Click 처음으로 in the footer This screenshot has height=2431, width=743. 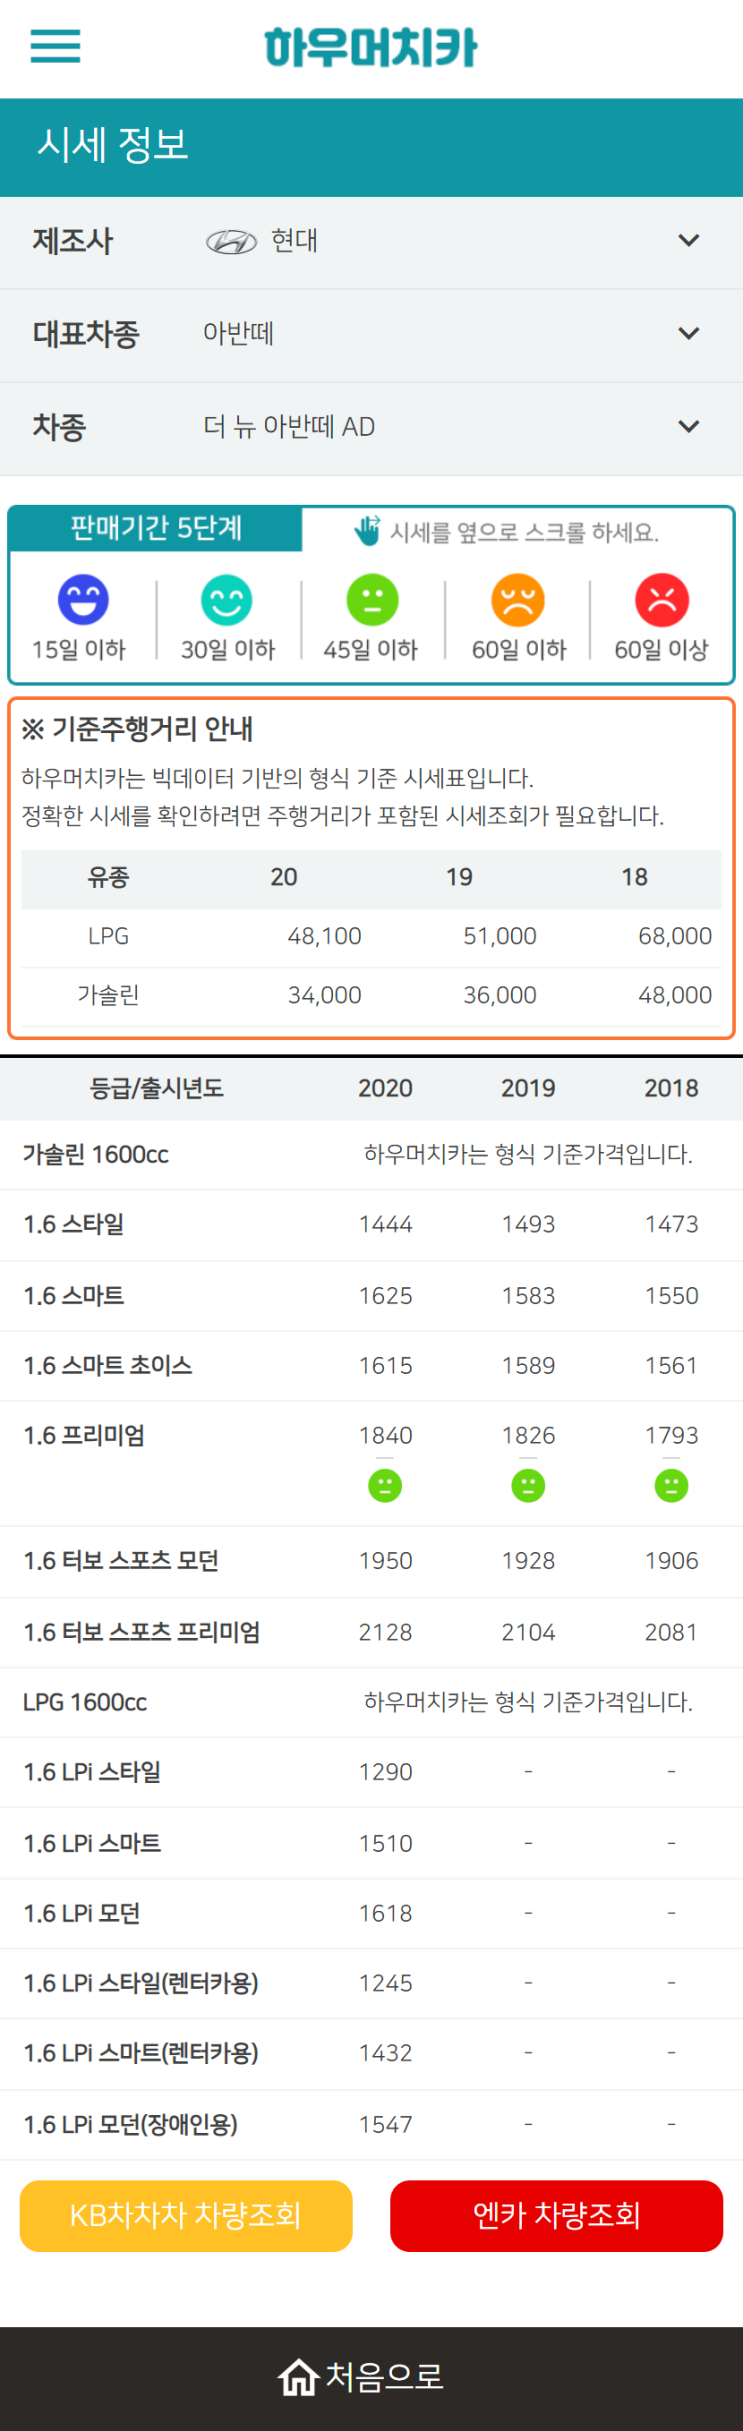click(x=384, y=2377)
